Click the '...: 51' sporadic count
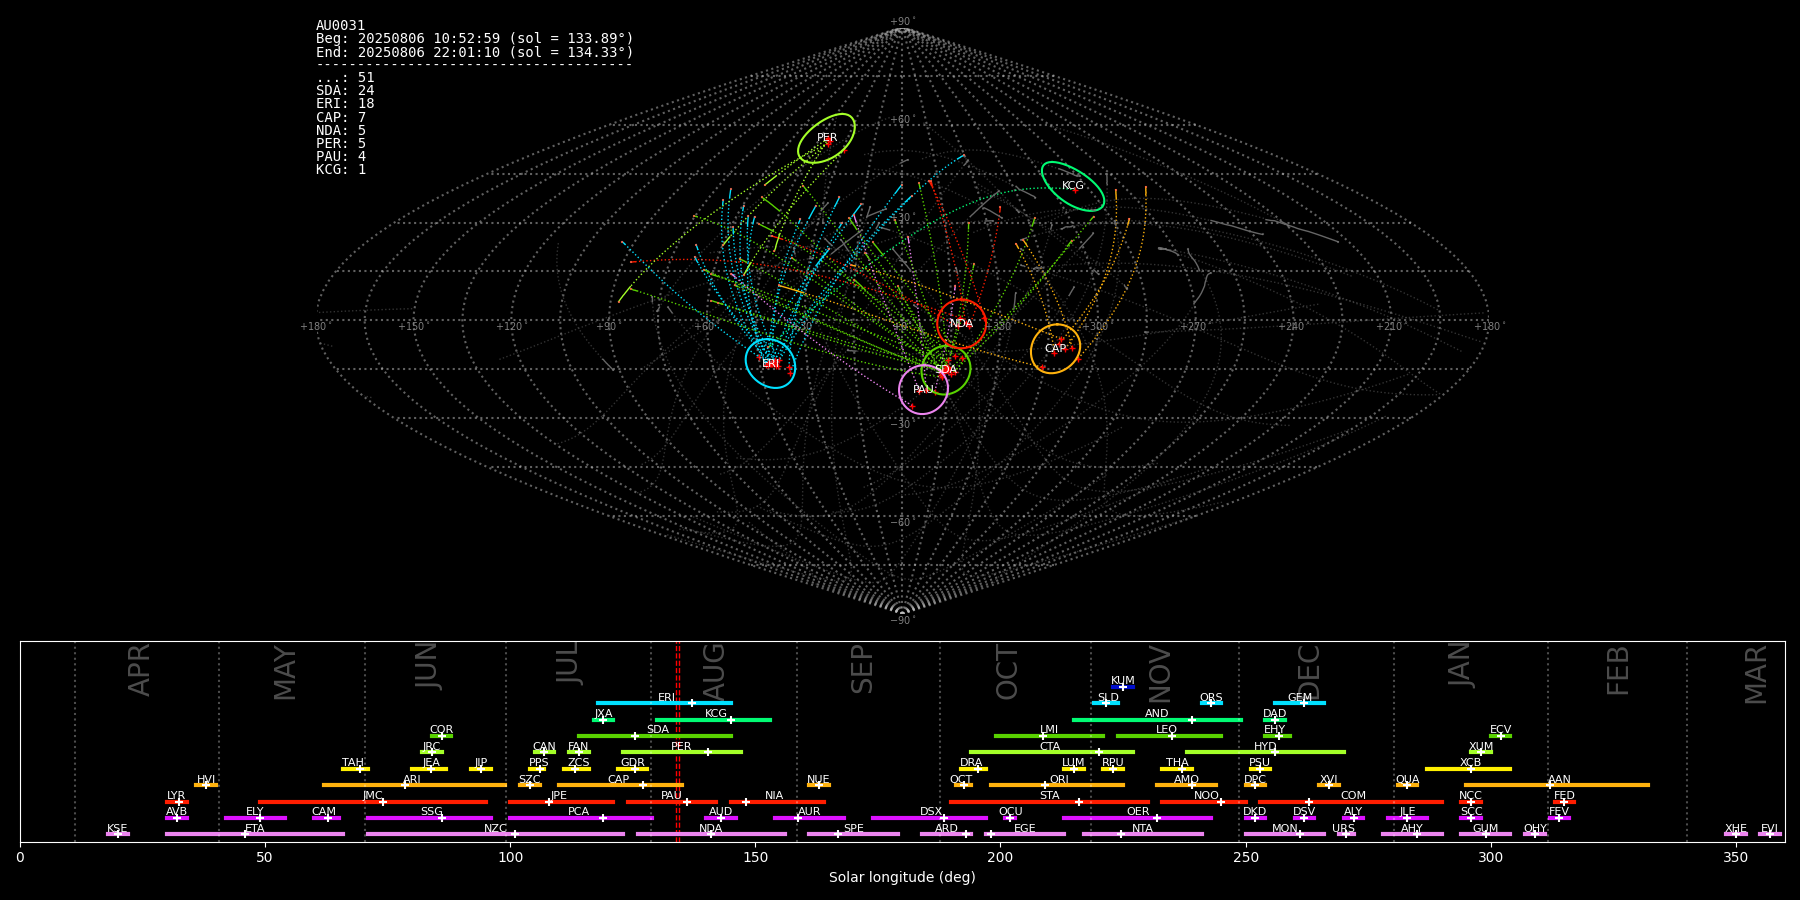1800x900 pixels. point(345,78)
